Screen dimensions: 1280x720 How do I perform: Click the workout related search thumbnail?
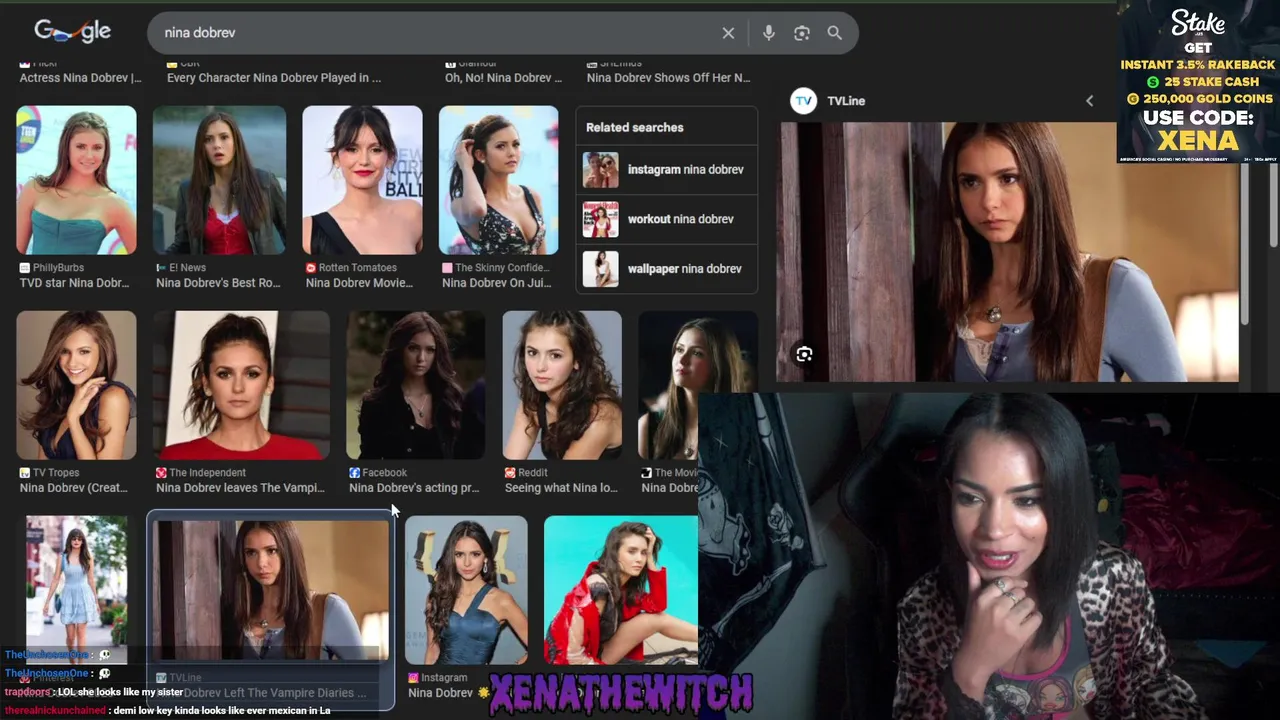click(601, 219)
